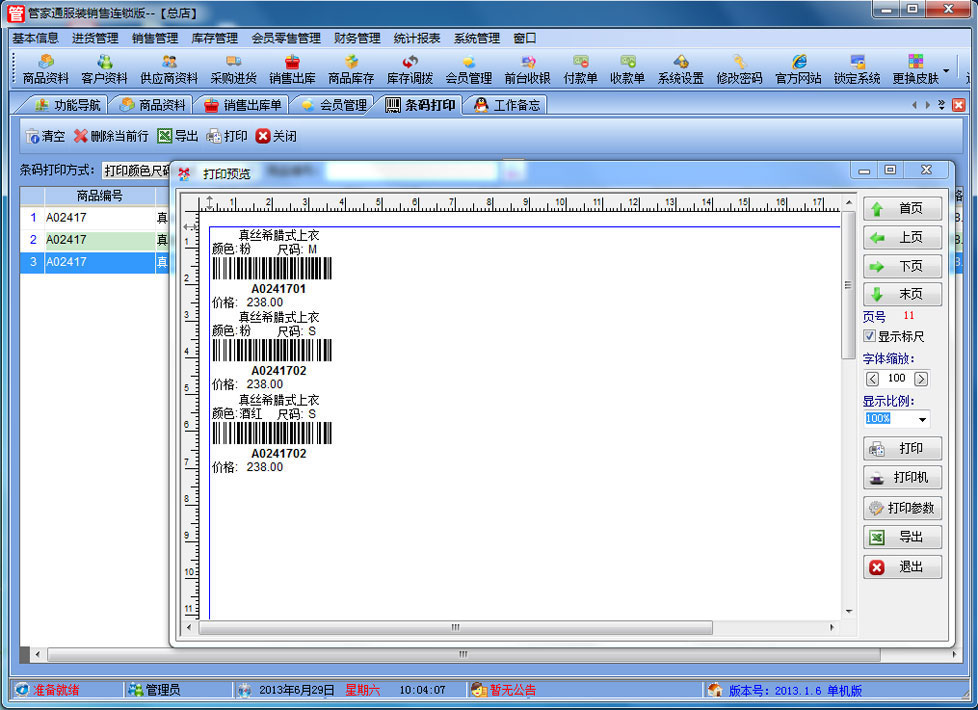Image resolution: width=978 pixels, height=710 pixels.
Task: Open the 条码打印方式 combo box
Action: pos(135,170)
